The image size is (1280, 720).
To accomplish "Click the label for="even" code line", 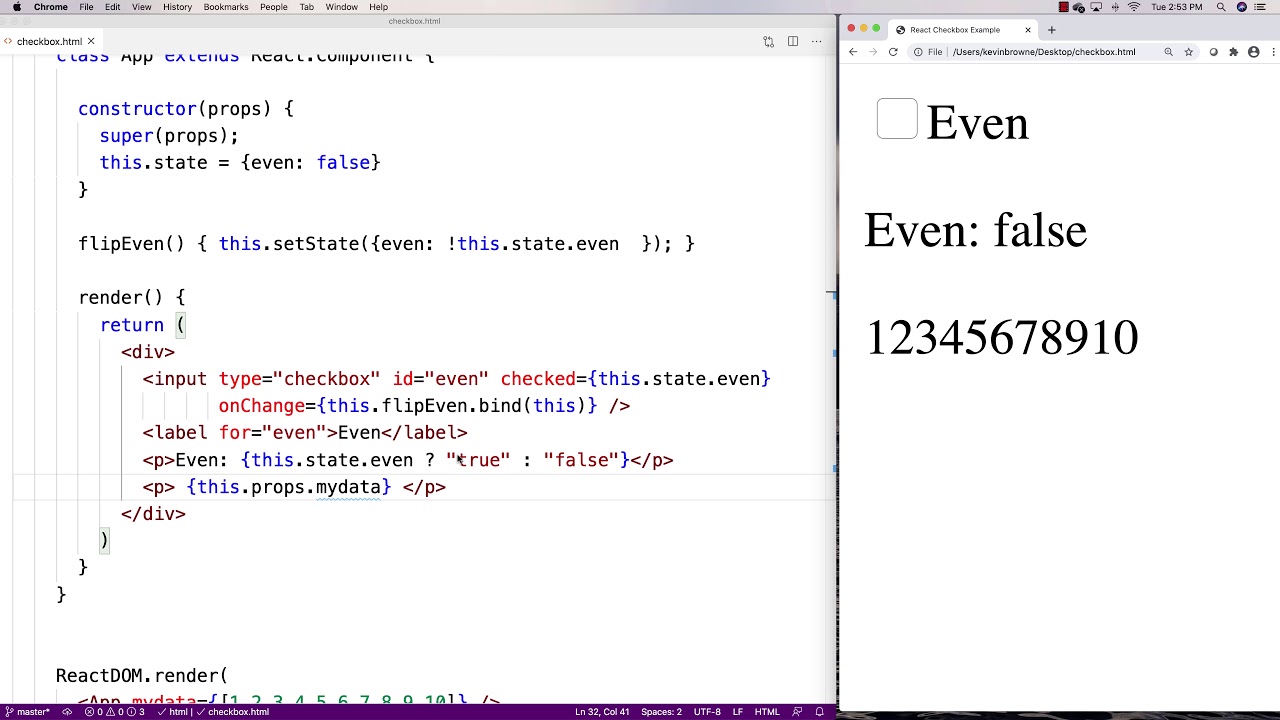I will (x=305, y=433).
